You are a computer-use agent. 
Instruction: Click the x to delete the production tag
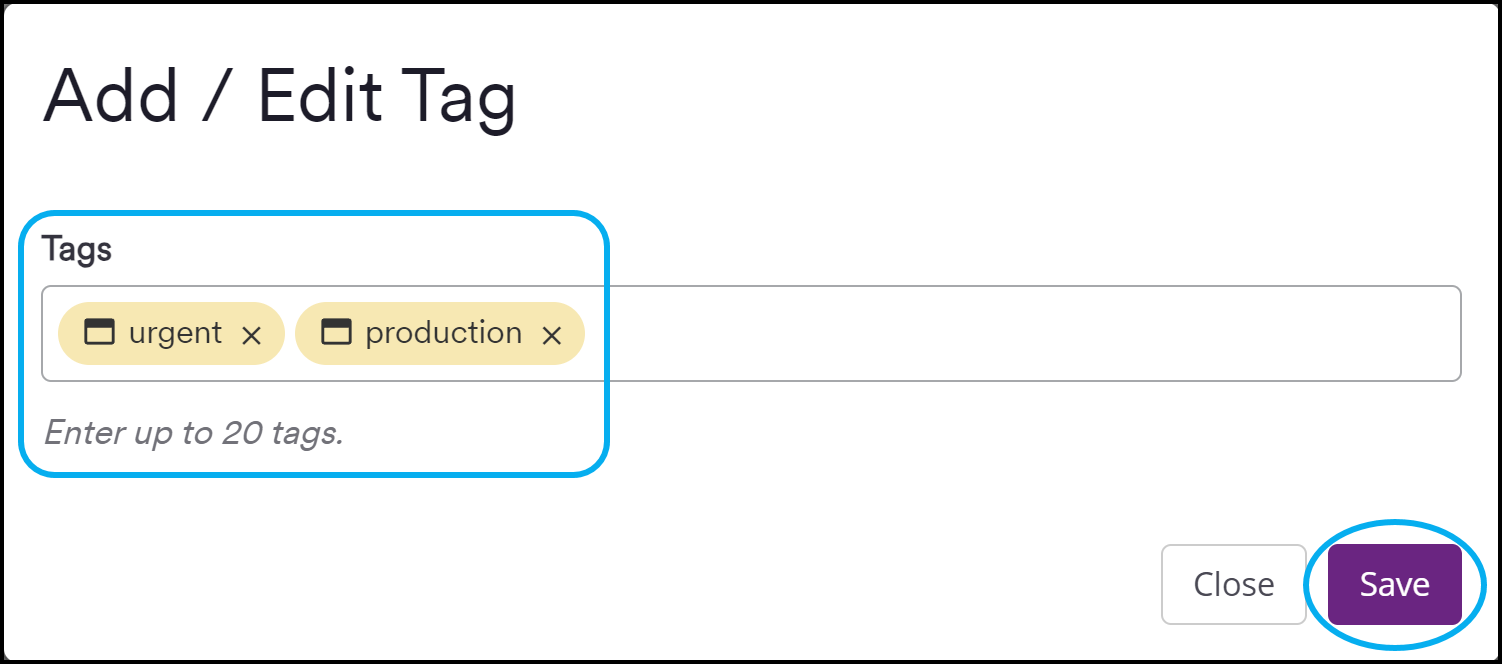click(552, 335)
